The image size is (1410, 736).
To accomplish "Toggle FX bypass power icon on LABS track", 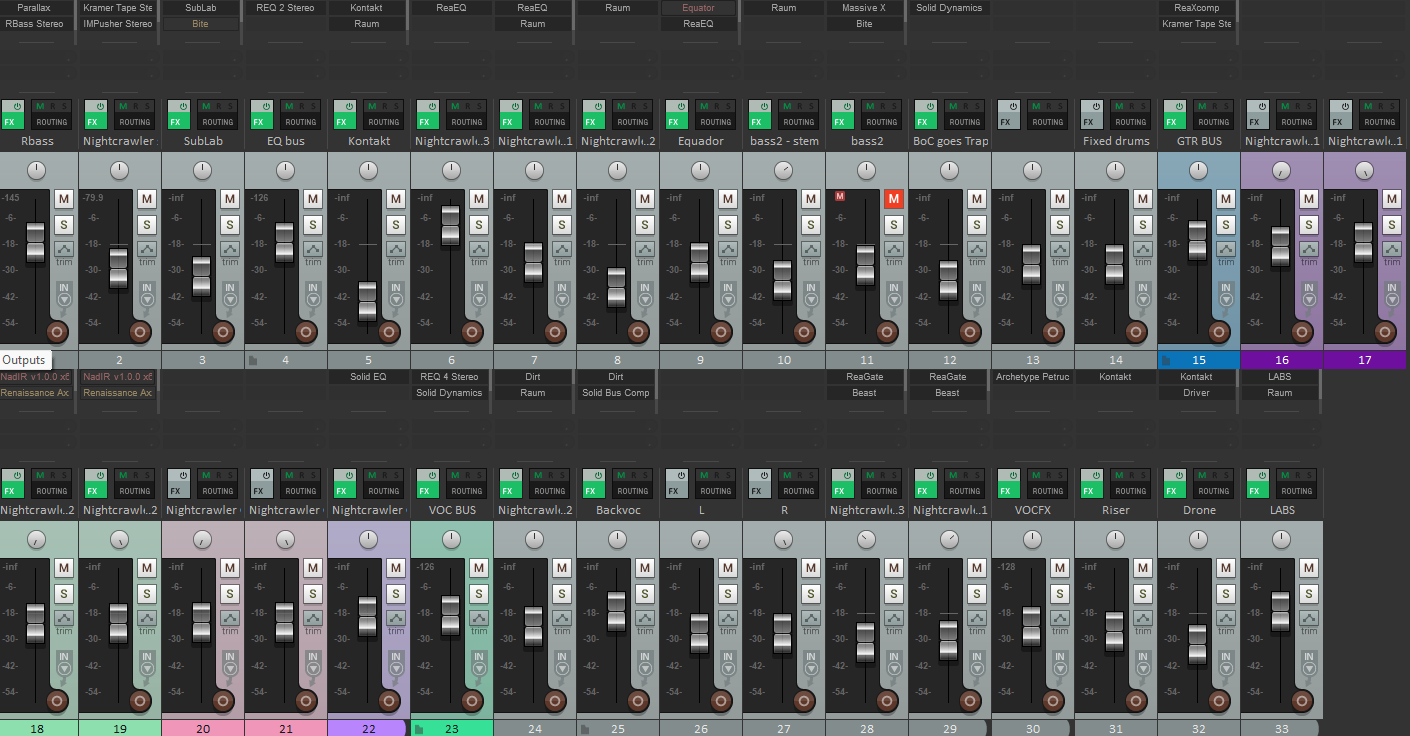I will click(1262, 475).
